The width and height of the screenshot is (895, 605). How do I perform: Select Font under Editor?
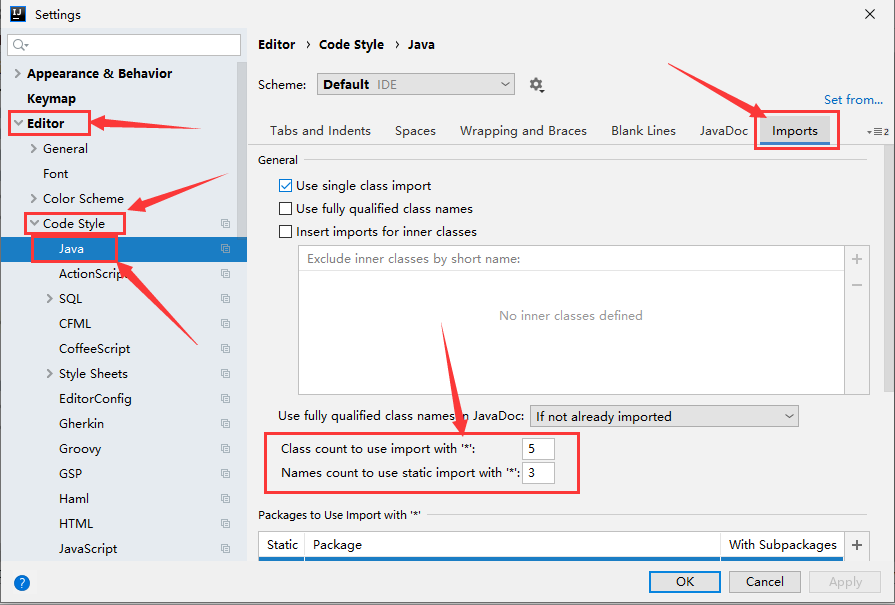55,174
